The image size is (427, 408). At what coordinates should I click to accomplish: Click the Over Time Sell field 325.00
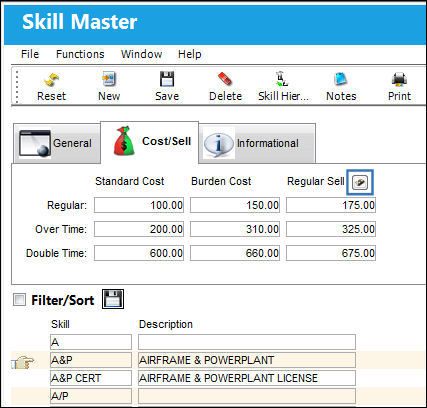(x=331, y=229)
